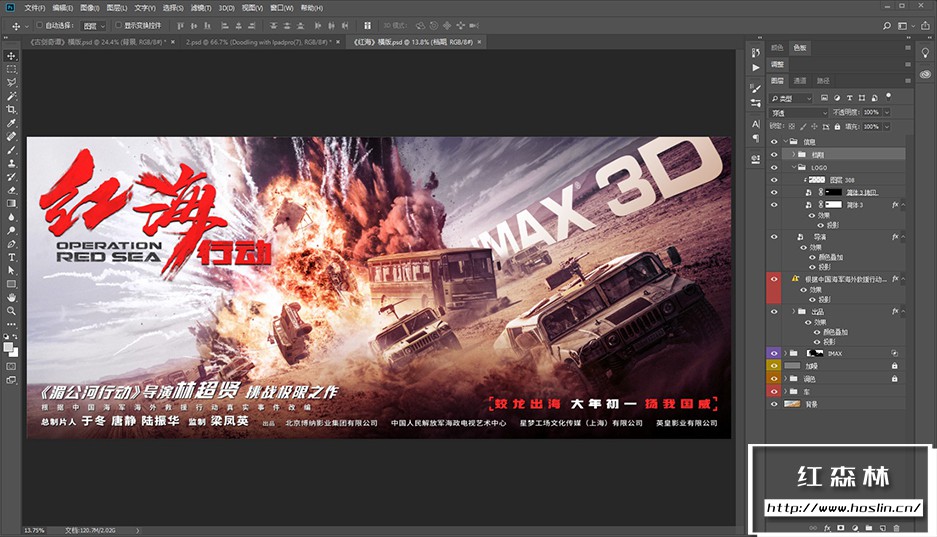Screen dimensions: 937x537
Task: Select the Rectangular Marquee tool
Action: 11,69
